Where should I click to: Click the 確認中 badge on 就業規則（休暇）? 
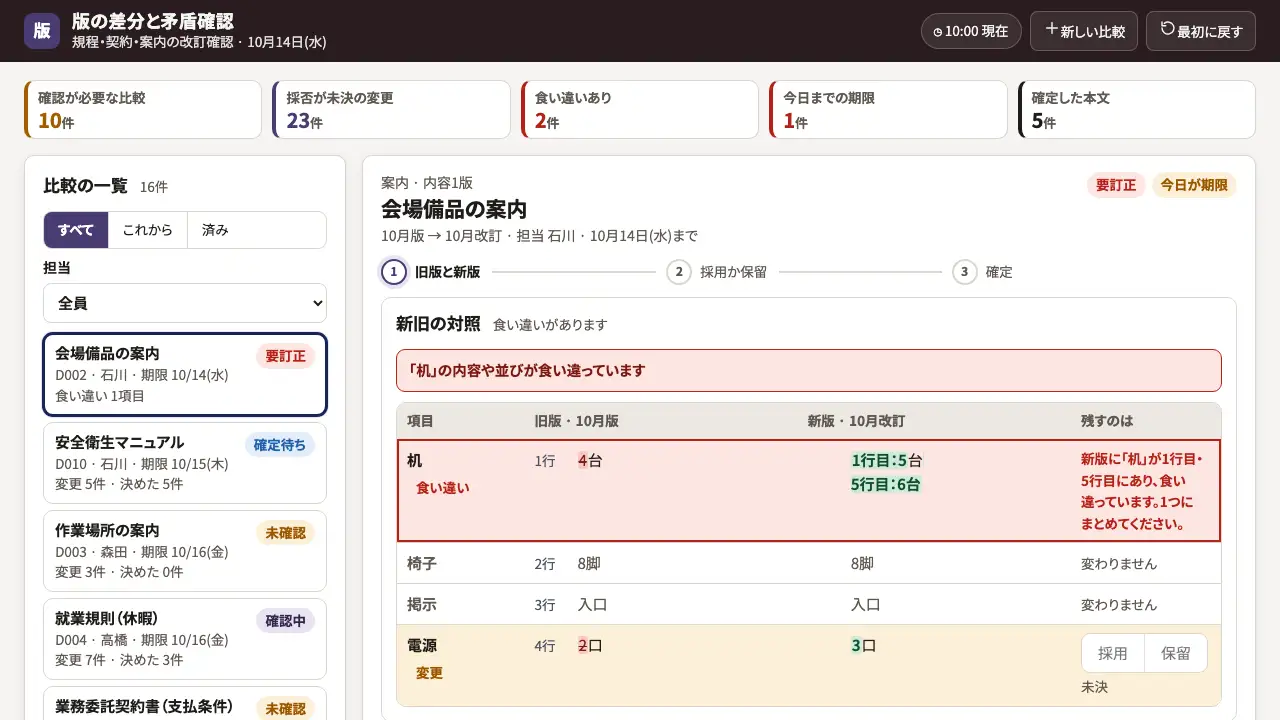pos(285,621)
